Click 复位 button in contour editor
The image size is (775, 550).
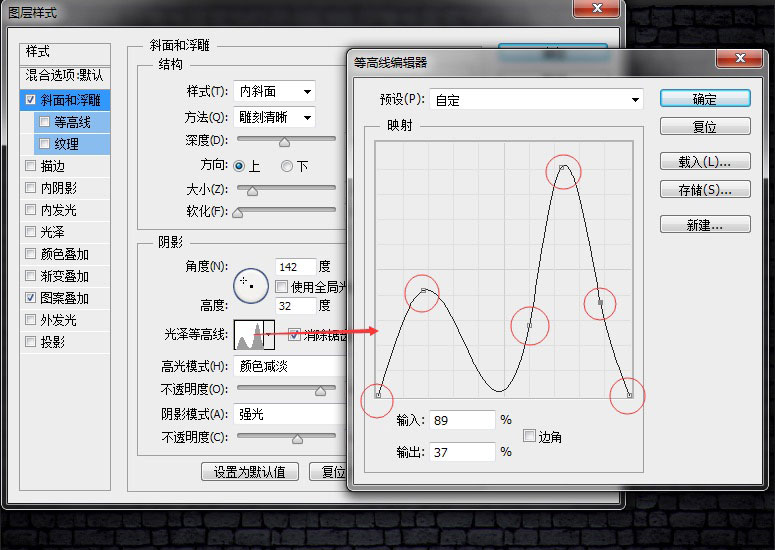click(x=705, y=127)
